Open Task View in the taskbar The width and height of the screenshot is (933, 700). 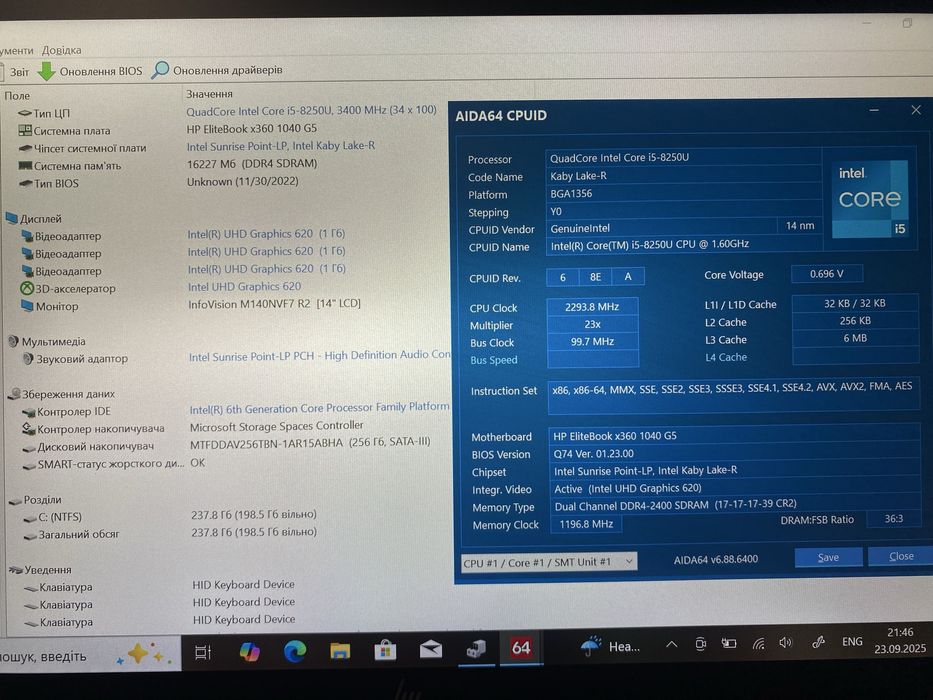click(x=203, y=652)
